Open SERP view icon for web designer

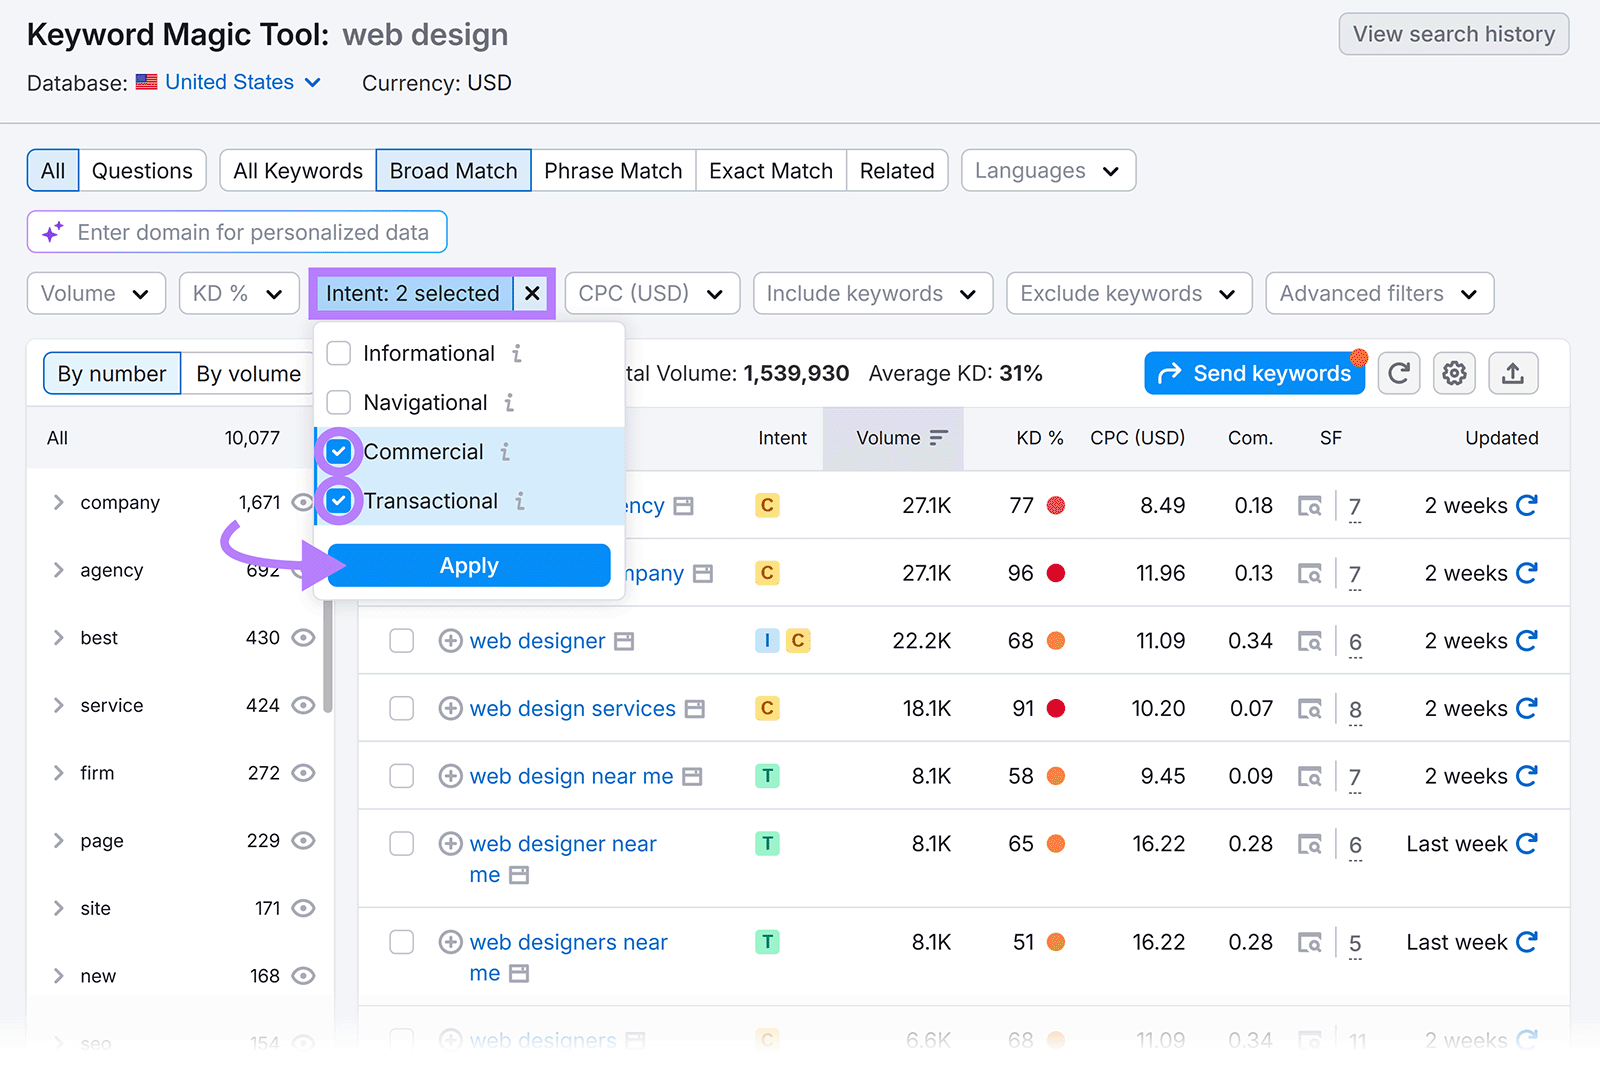tap(1309, 641)
